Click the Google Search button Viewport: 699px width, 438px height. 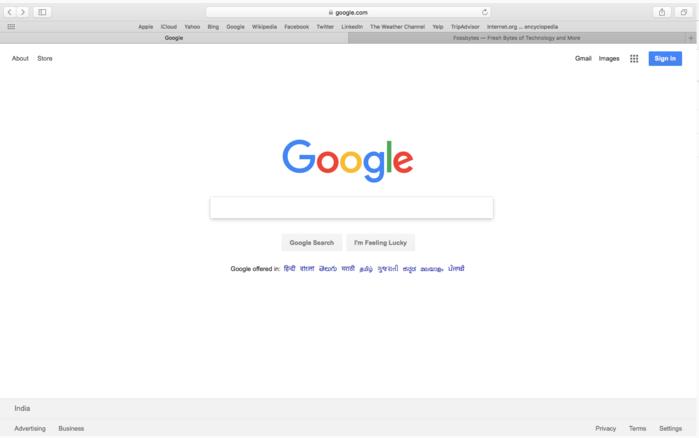pos(312,242)
